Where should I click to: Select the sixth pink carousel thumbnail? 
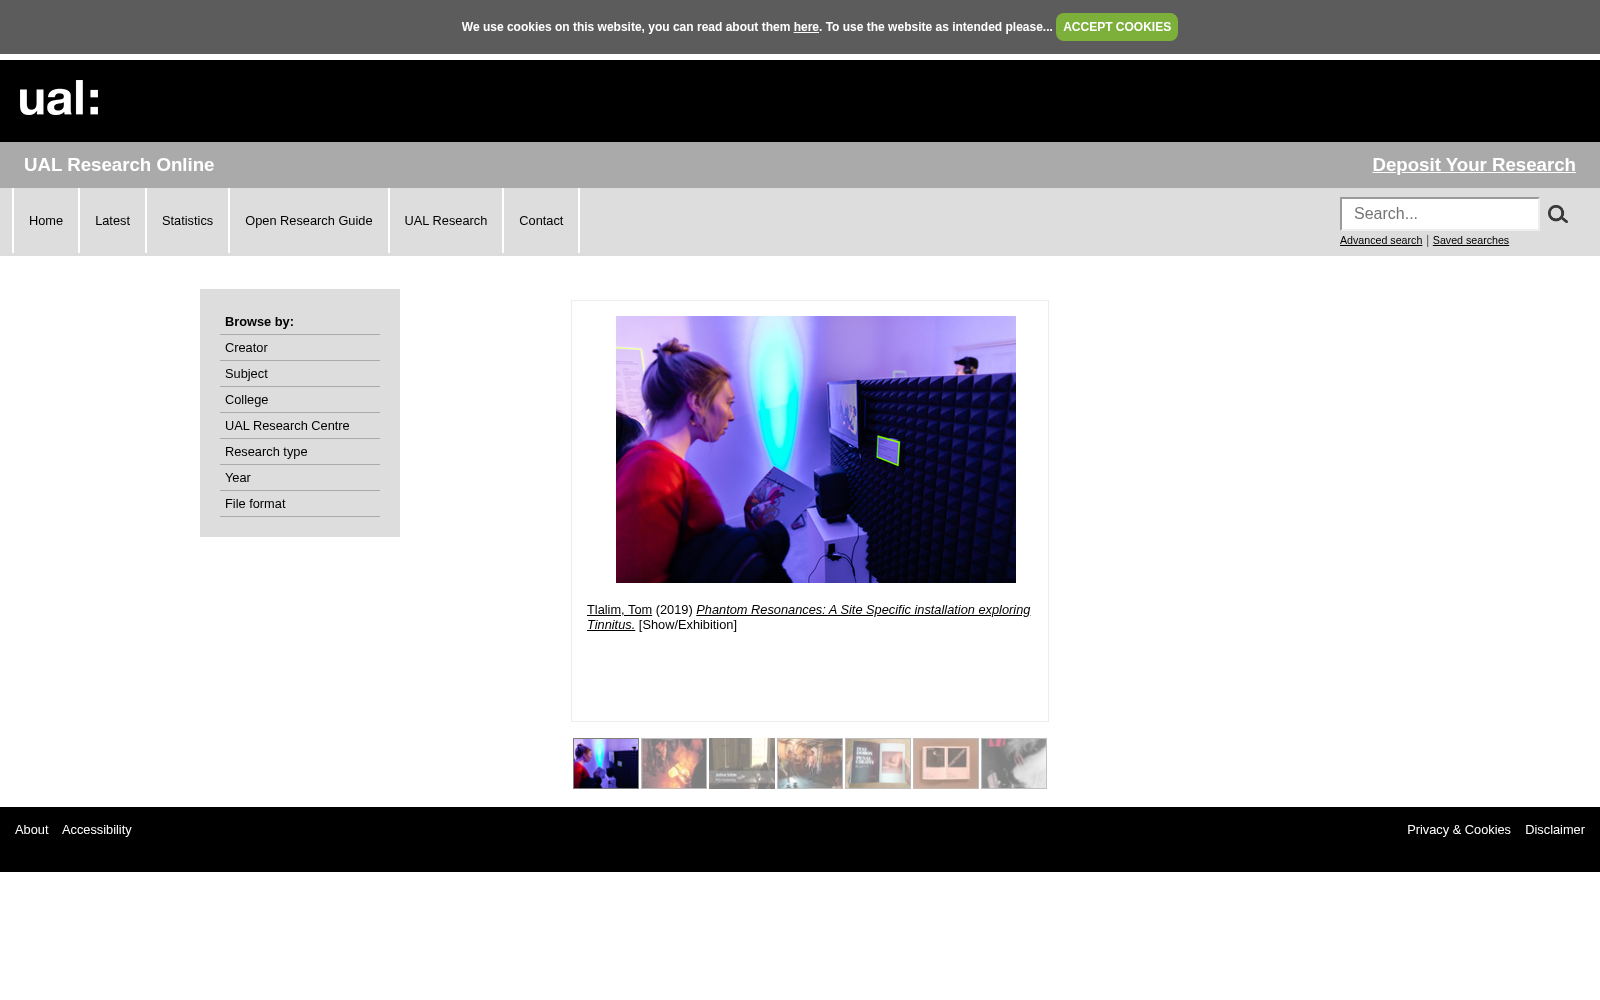point(946,764)
